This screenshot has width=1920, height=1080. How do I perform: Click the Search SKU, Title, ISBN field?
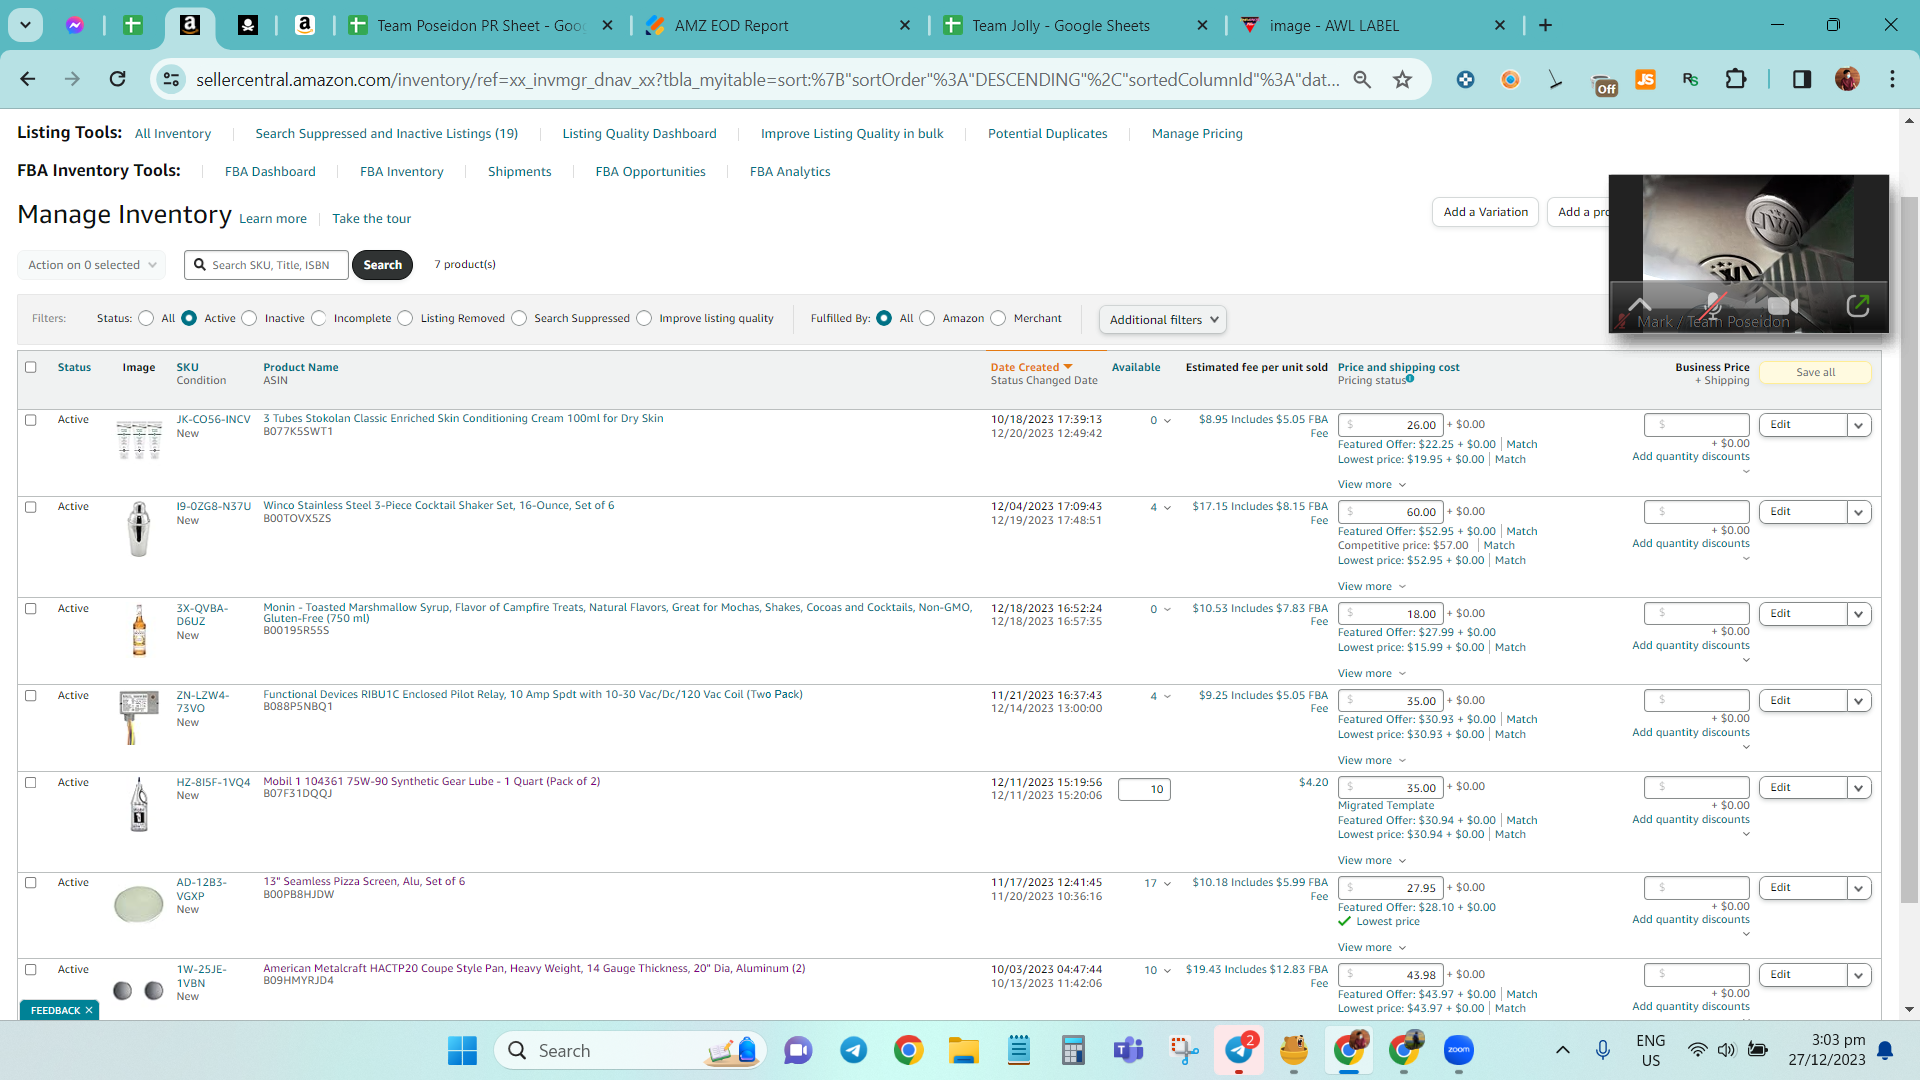pyautogui.click(x=266, y=265)
